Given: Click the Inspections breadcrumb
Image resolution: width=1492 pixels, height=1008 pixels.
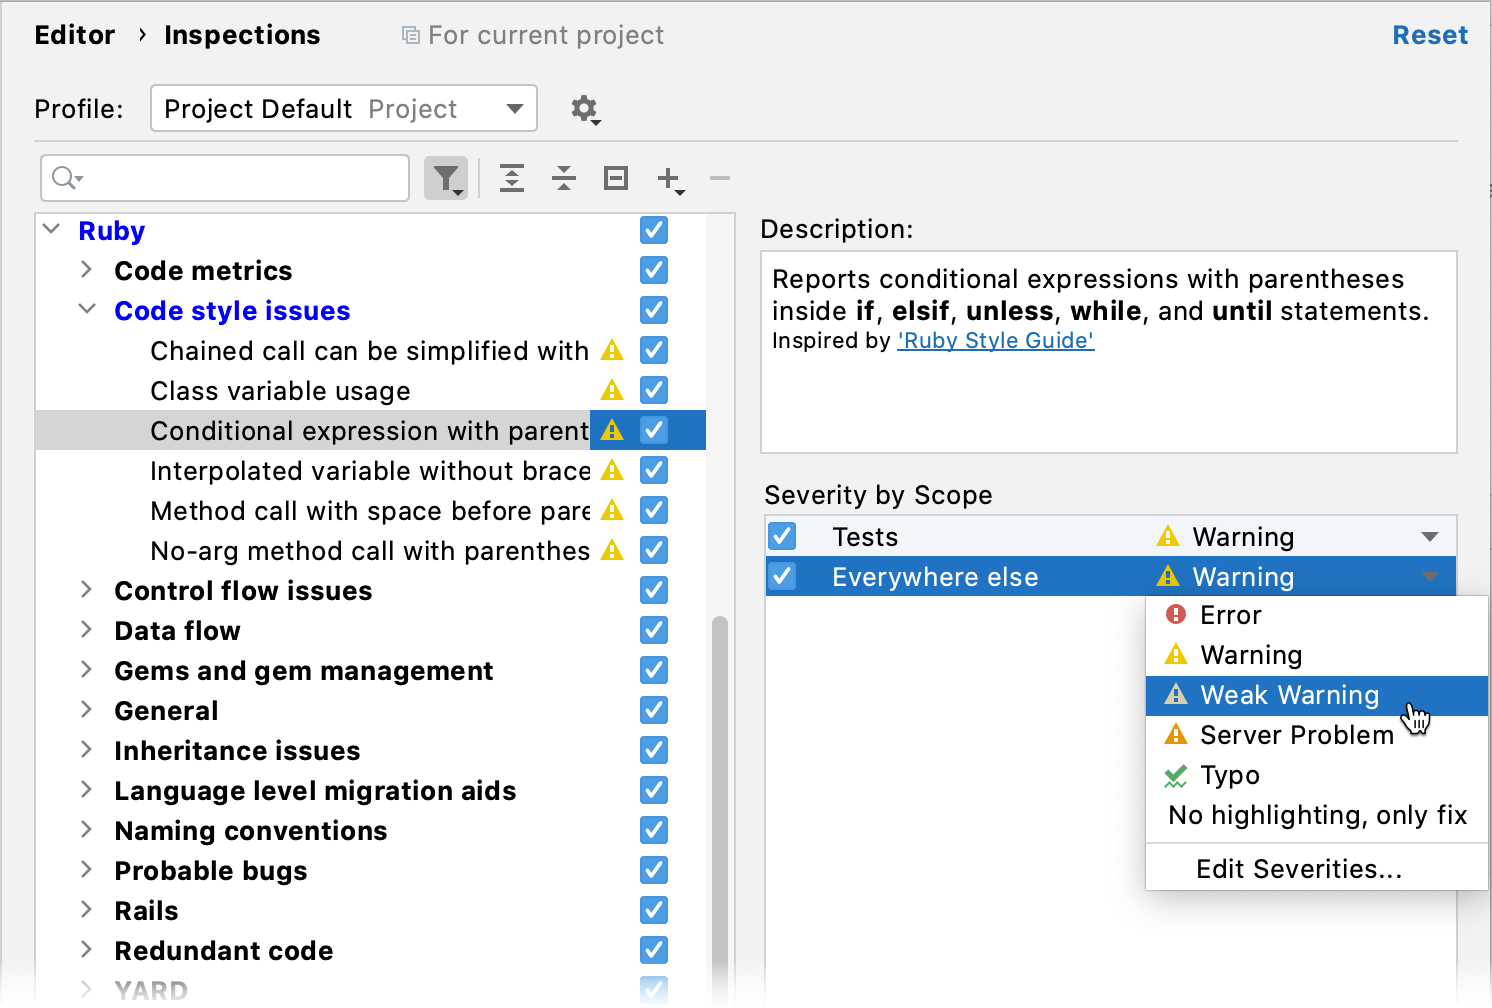Looking at the screenshot, I should pyautogui.click(x=242, y=35).
